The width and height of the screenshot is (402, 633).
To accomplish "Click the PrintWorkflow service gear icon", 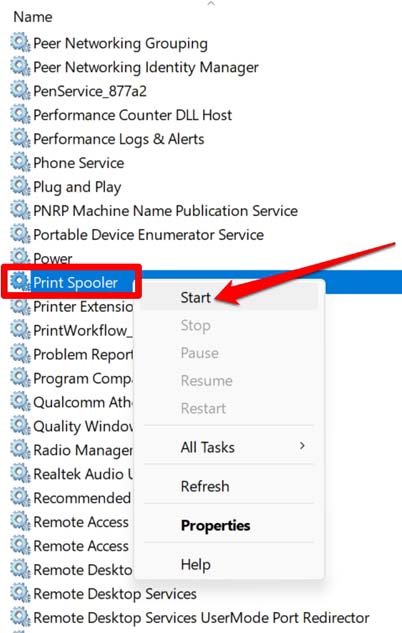I will [20, 330].
